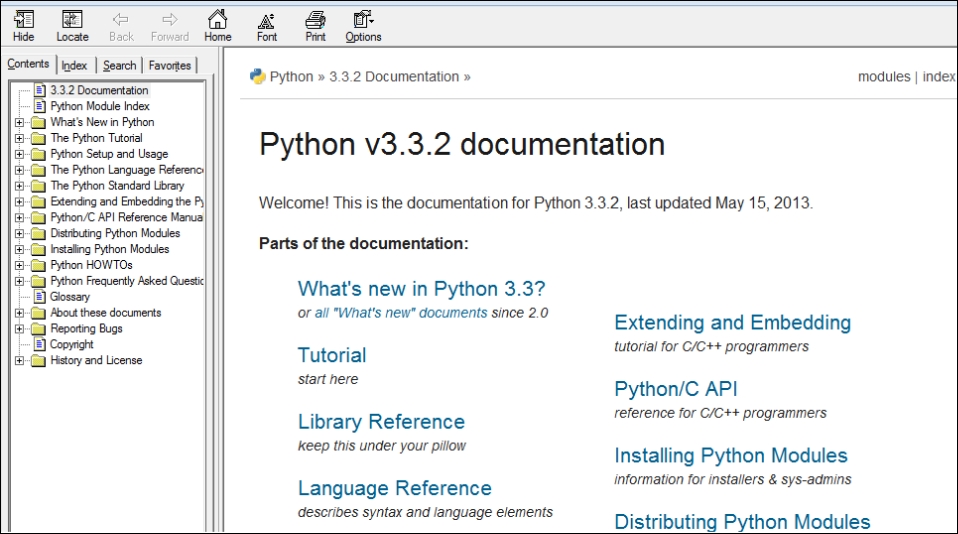This screenshot has width=958, height=534.
Task: Select History and License tree label
Action: 96,360
